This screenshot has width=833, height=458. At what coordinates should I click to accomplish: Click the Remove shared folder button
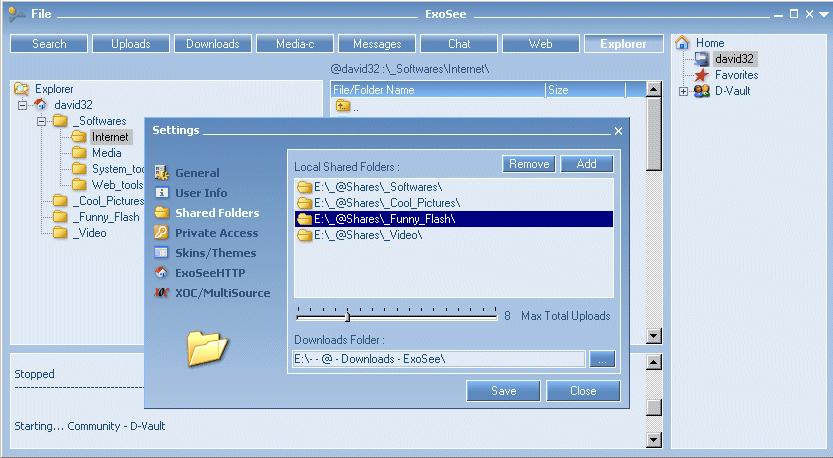528,164
